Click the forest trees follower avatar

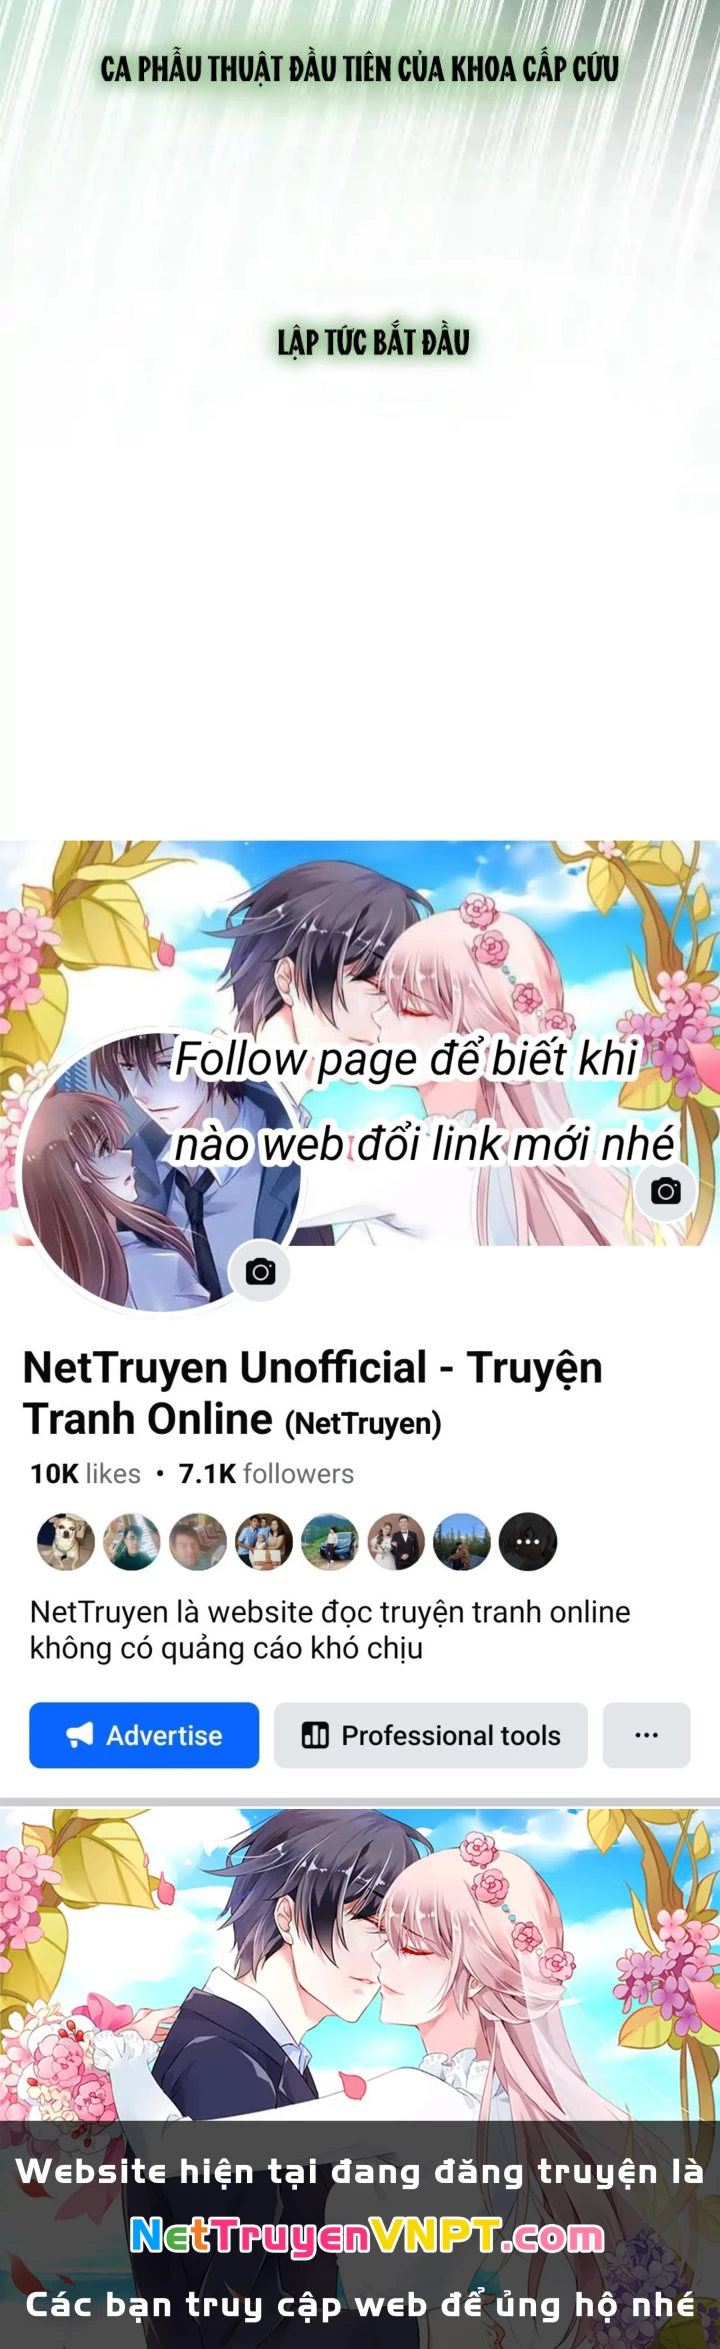click(462, 1541)
